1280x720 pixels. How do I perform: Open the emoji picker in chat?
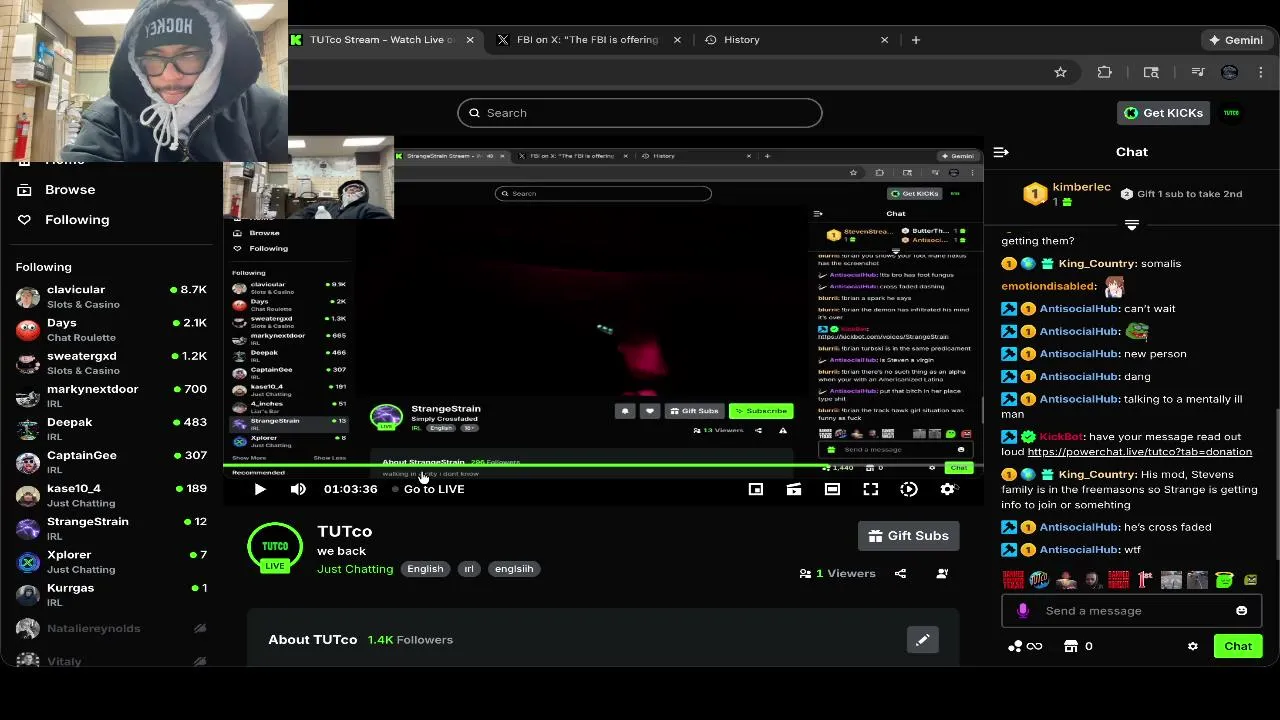coord(1242,611)
